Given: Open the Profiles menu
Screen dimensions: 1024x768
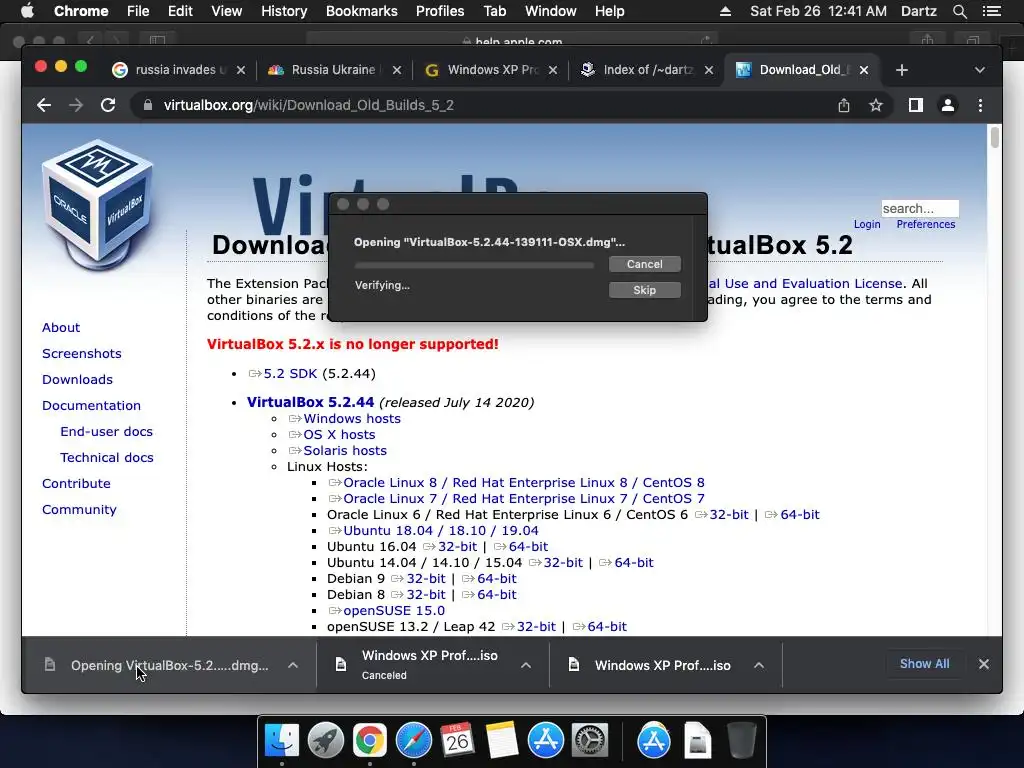Looking at the screenshot, I should click(440, 11).
